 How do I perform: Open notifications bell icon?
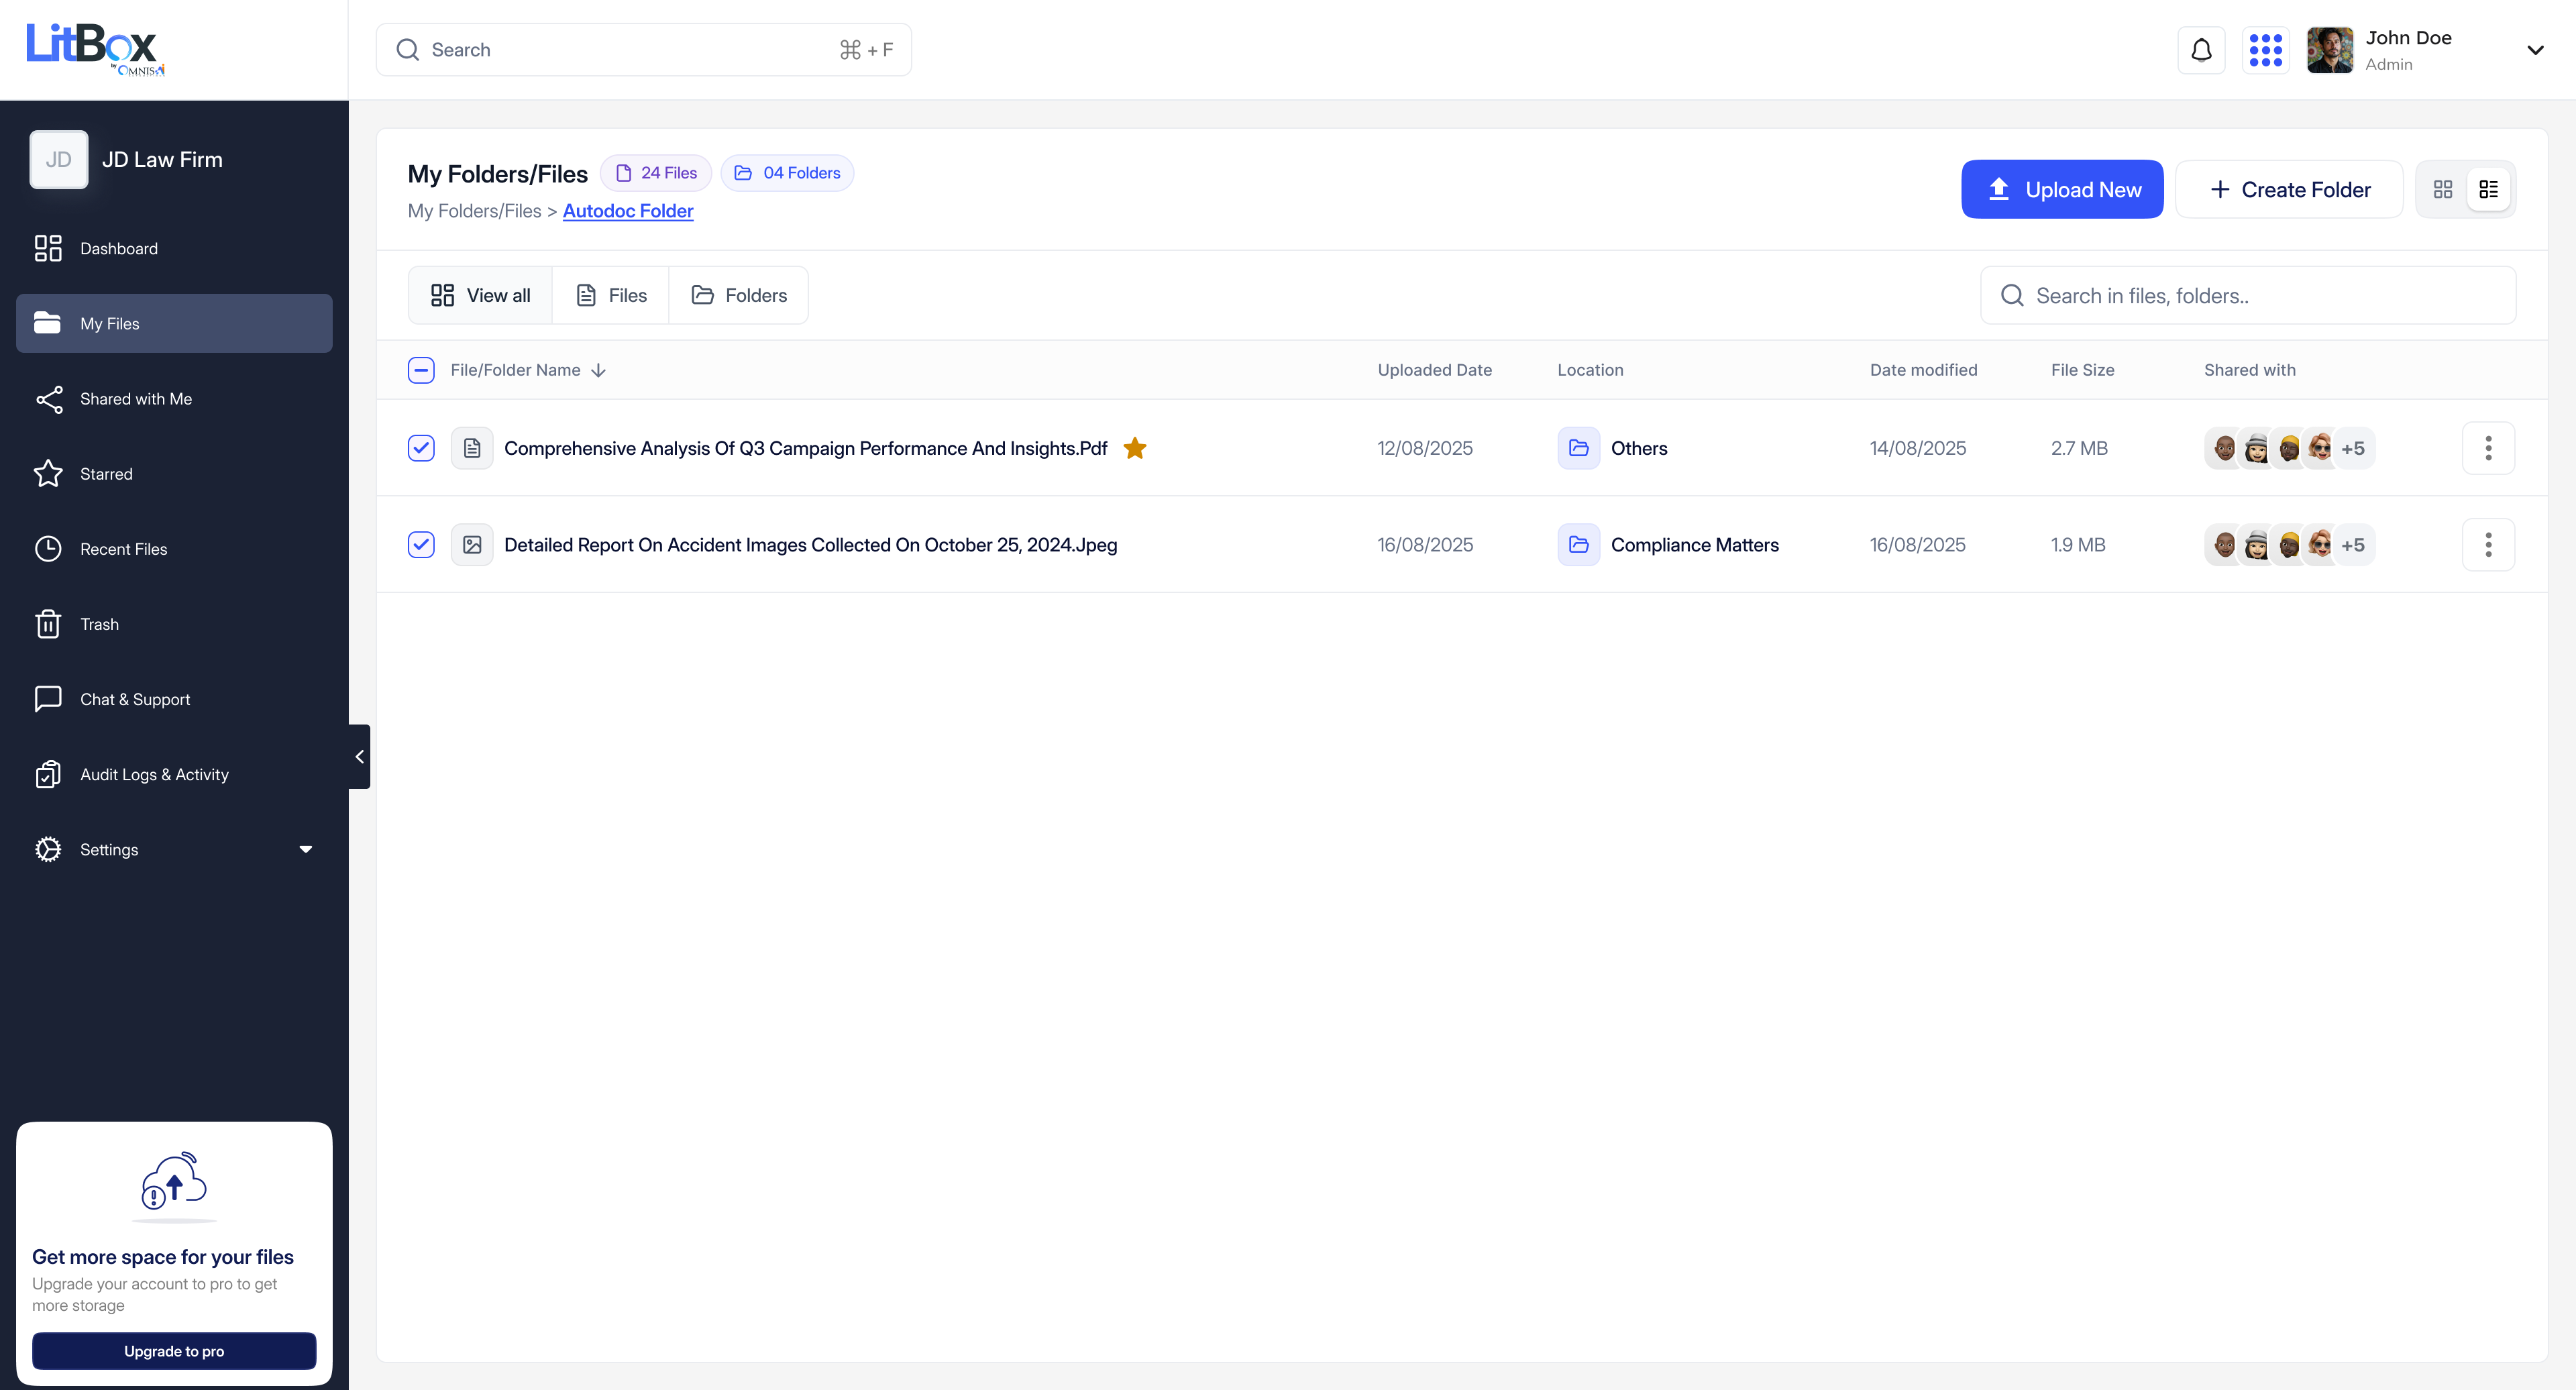[x=2201, y=50]
